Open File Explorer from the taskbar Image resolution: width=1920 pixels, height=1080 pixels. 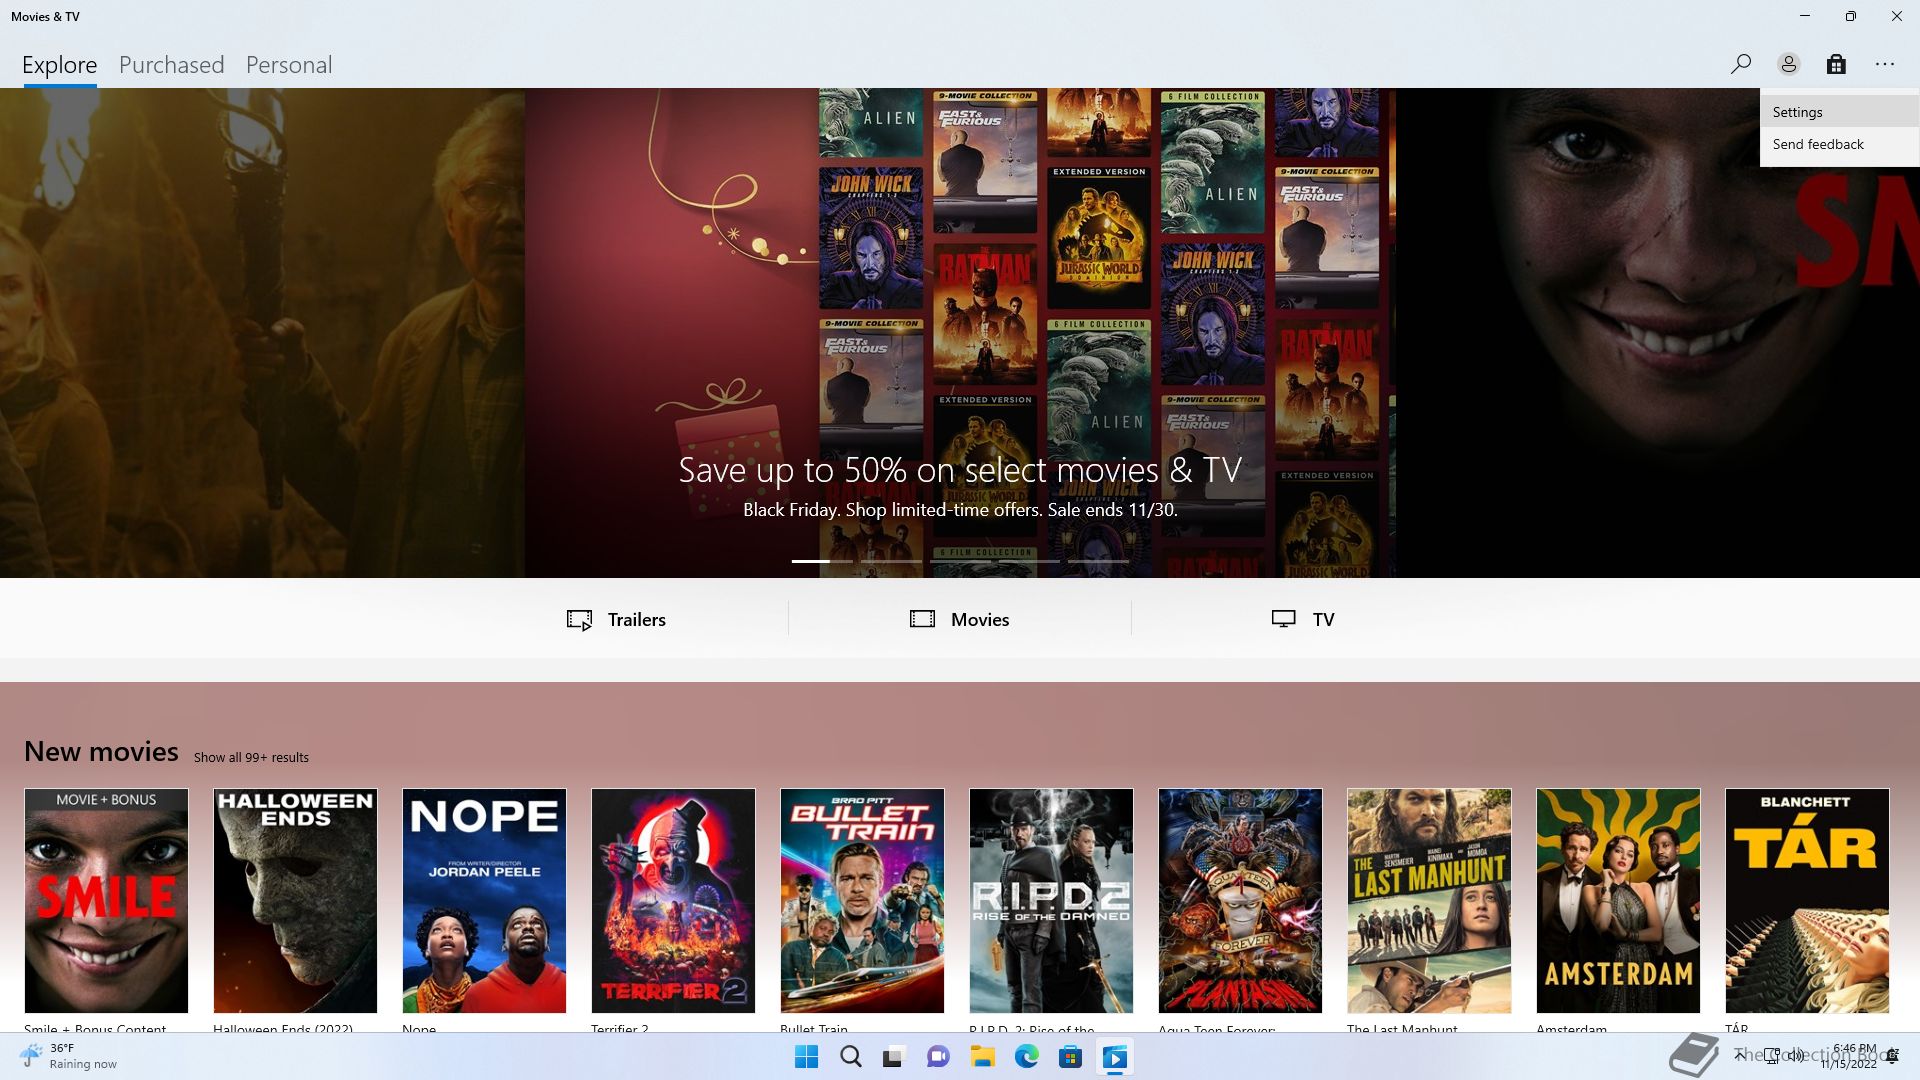pyautogui.click(x=982, y=1057)
